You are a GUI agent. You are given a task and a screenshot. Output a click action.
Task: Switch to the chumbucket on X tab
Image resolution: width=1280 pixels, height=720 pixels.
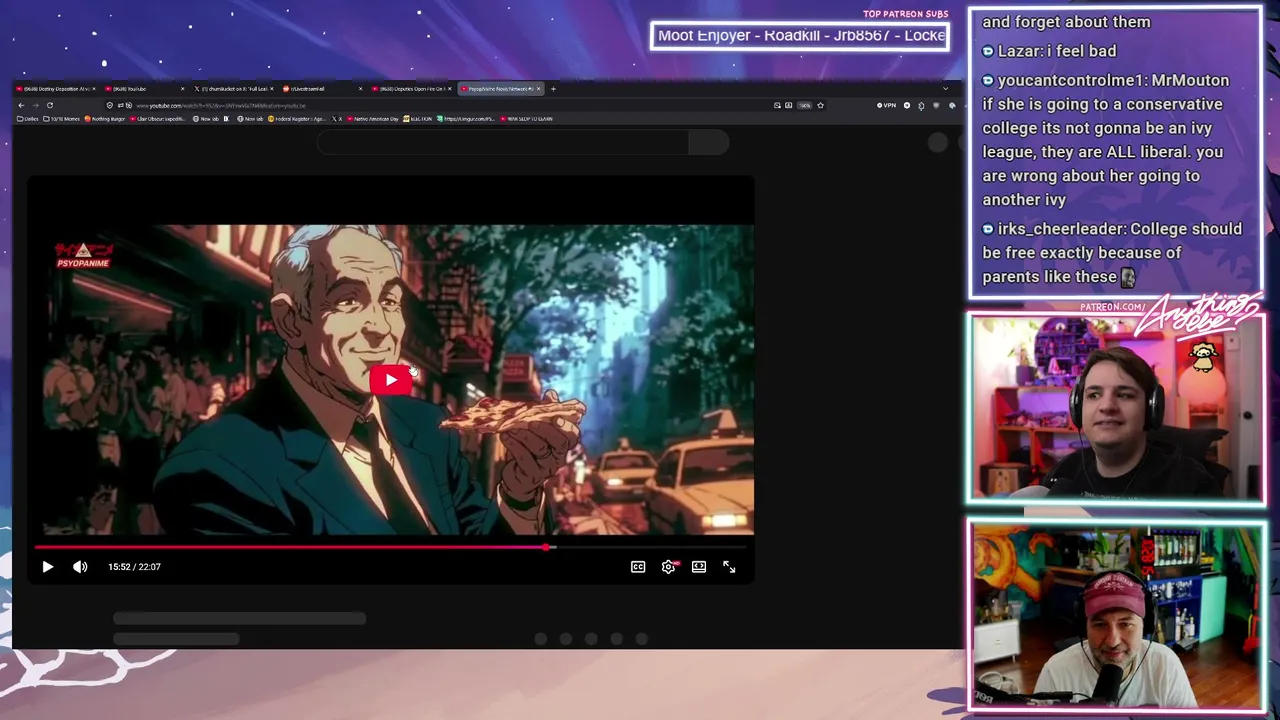234,89
